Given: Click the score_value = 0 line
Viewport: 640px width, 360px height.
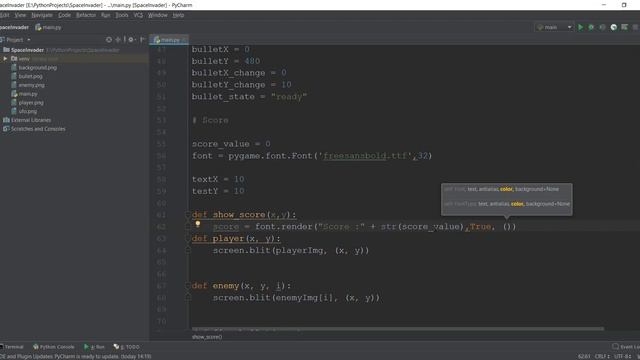Looking at the screenshot, I should tap(231, 144).
